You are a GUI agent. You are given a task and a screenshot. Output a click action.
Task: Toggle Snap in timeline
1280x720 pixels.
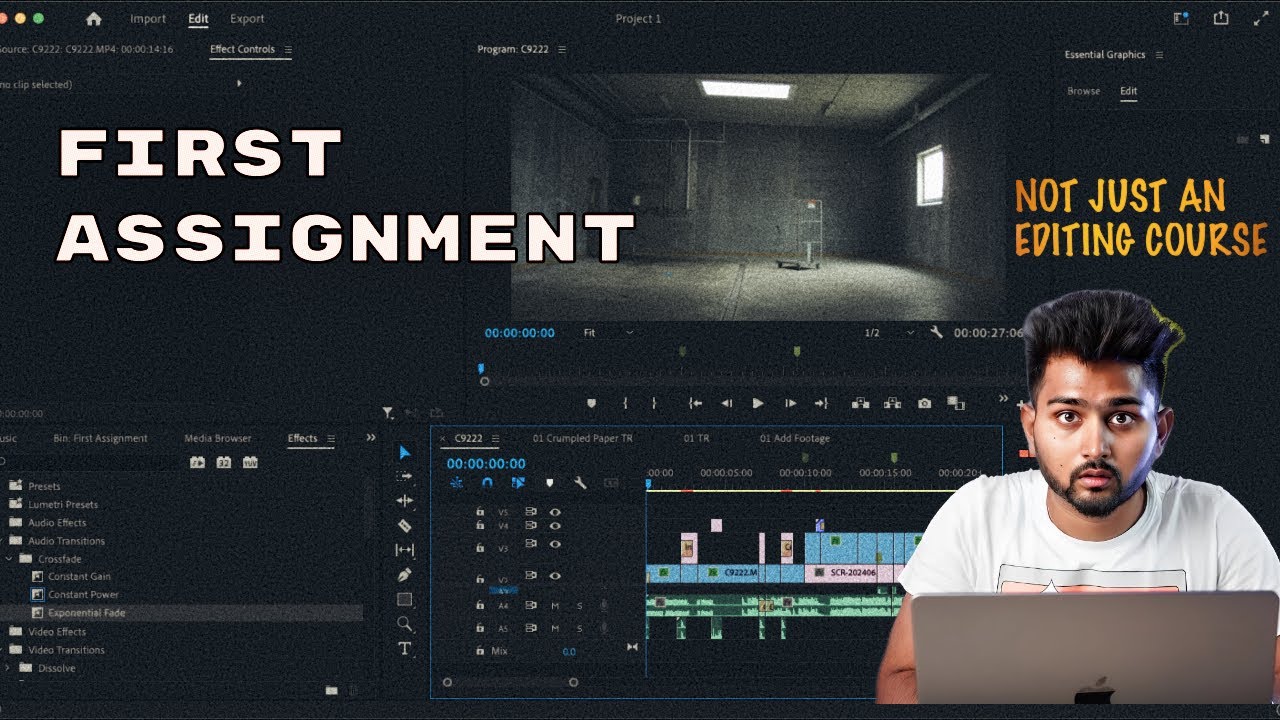487,482
